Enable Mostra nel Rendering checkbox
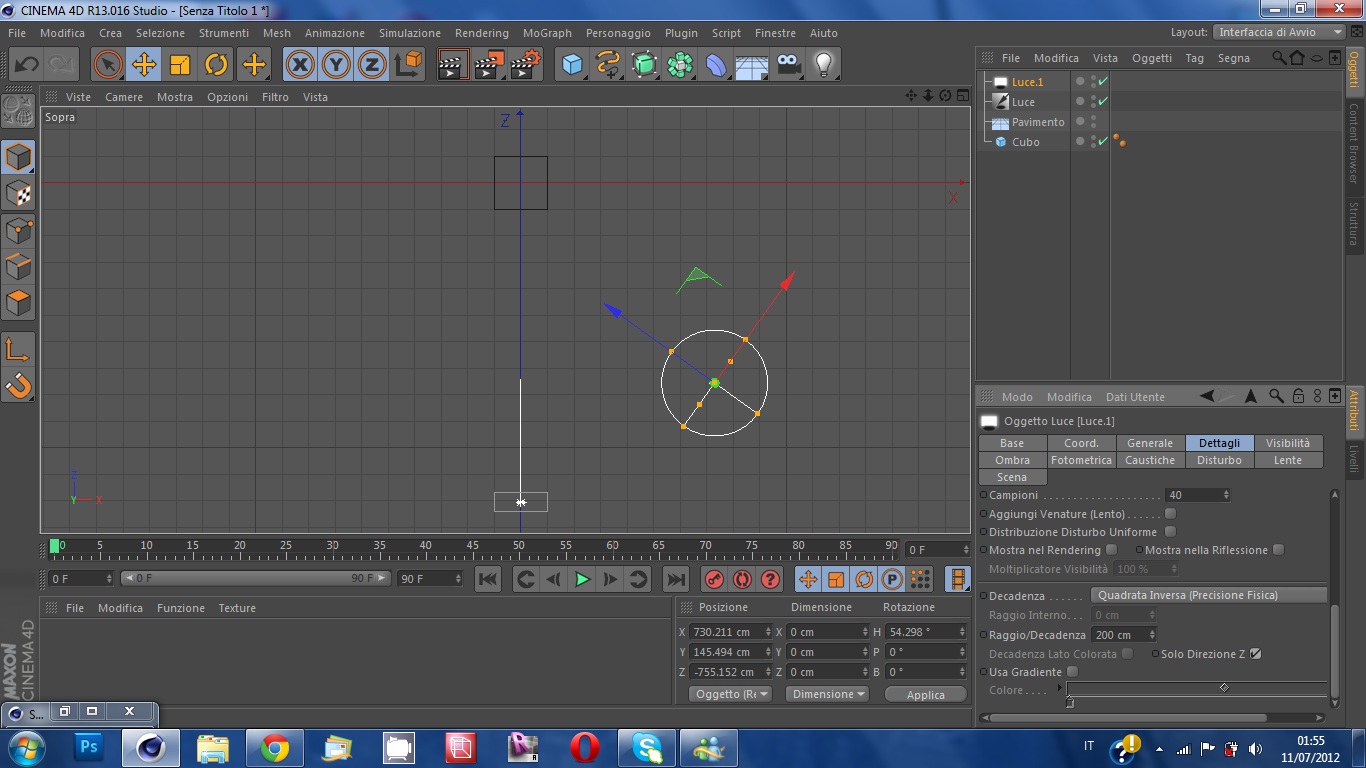1366x768 pixels. click(1111, 550)
